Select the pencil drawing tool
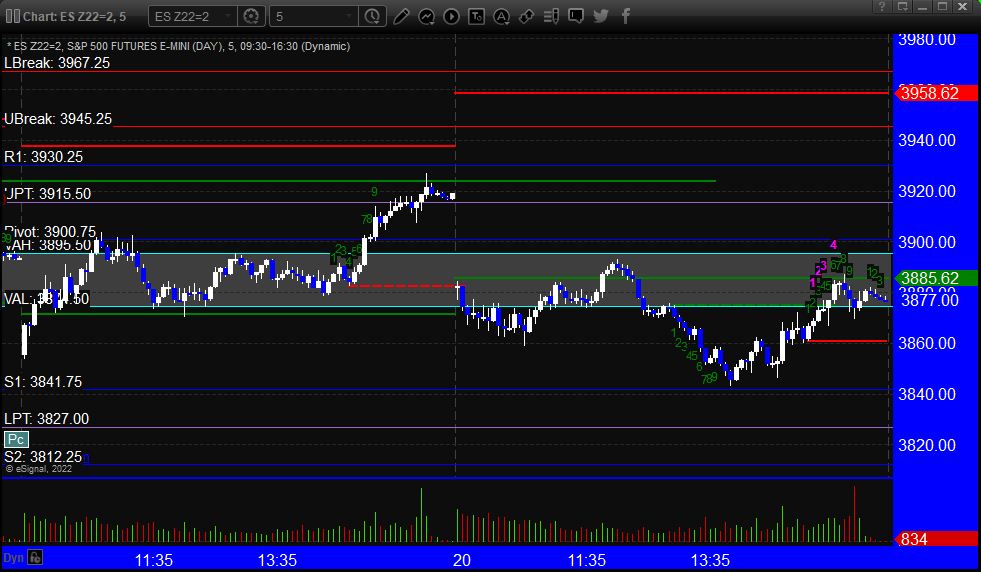This screenshot has width=981, height=572. pyautogui.click(x=402, y=16)
